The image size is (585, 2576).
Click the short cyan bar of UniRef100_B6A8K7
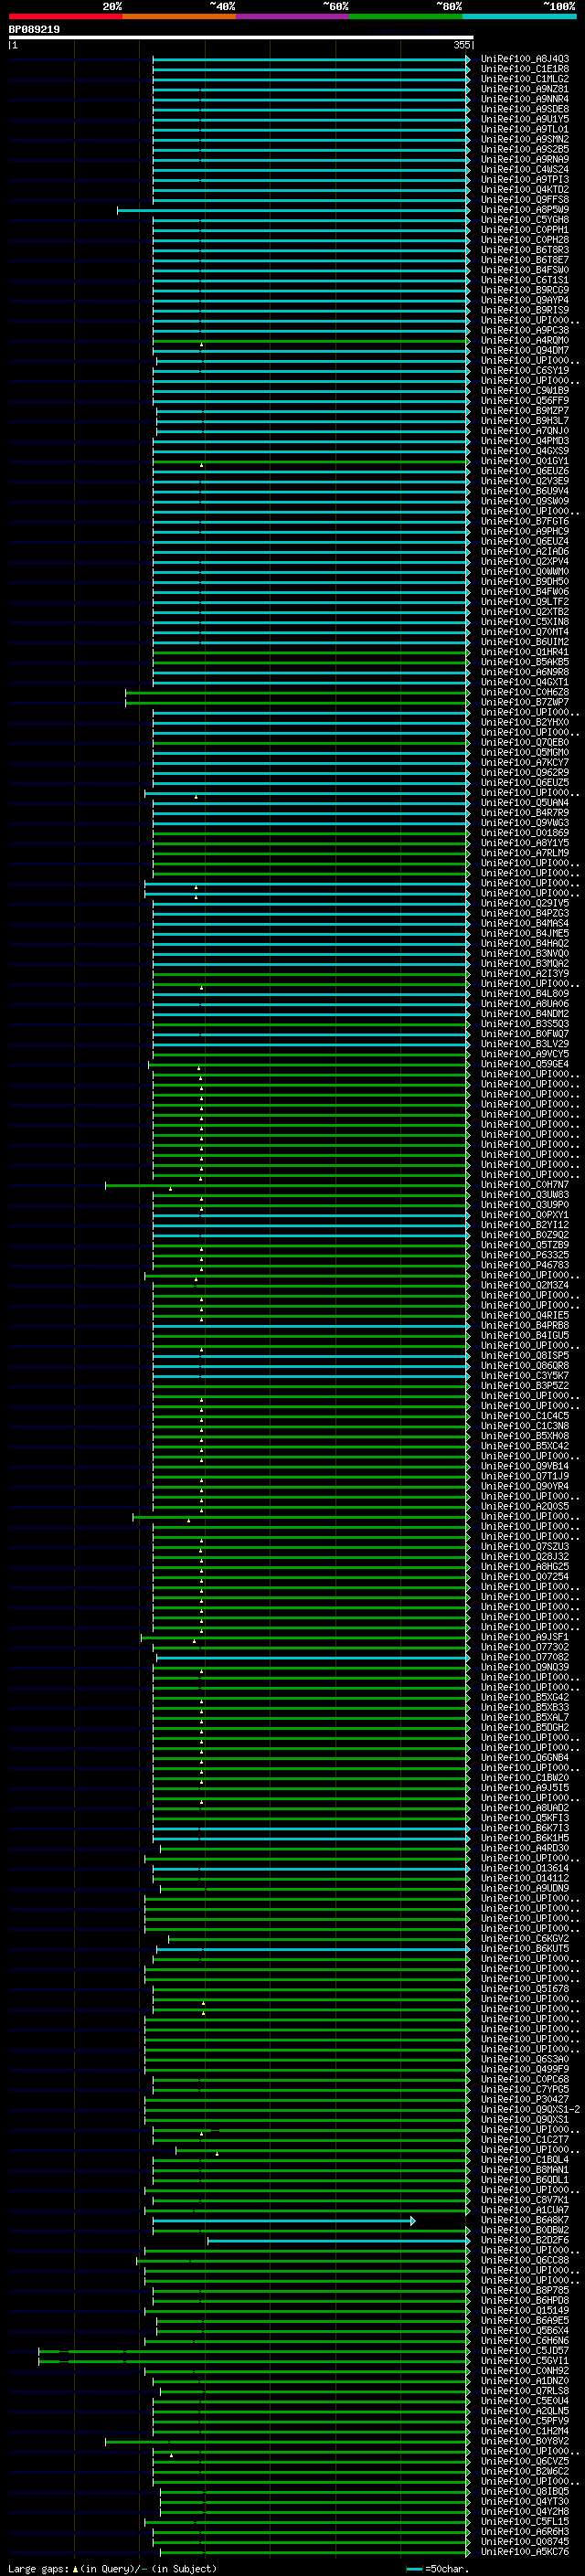pos(284,2221)
